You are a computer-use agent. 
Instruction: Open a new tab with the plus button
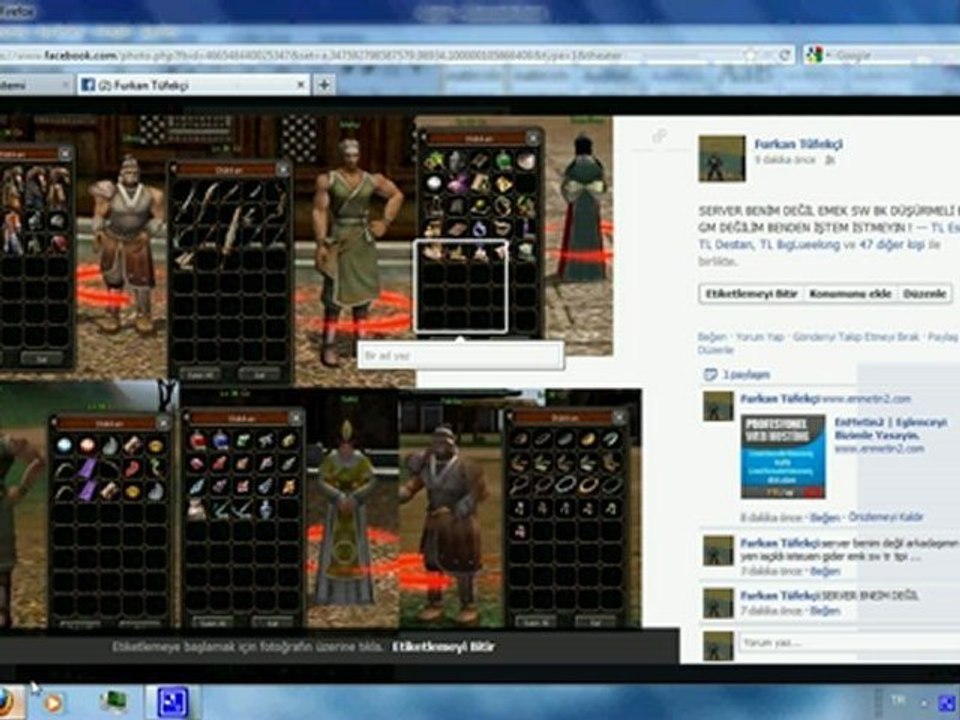[324, 84]
